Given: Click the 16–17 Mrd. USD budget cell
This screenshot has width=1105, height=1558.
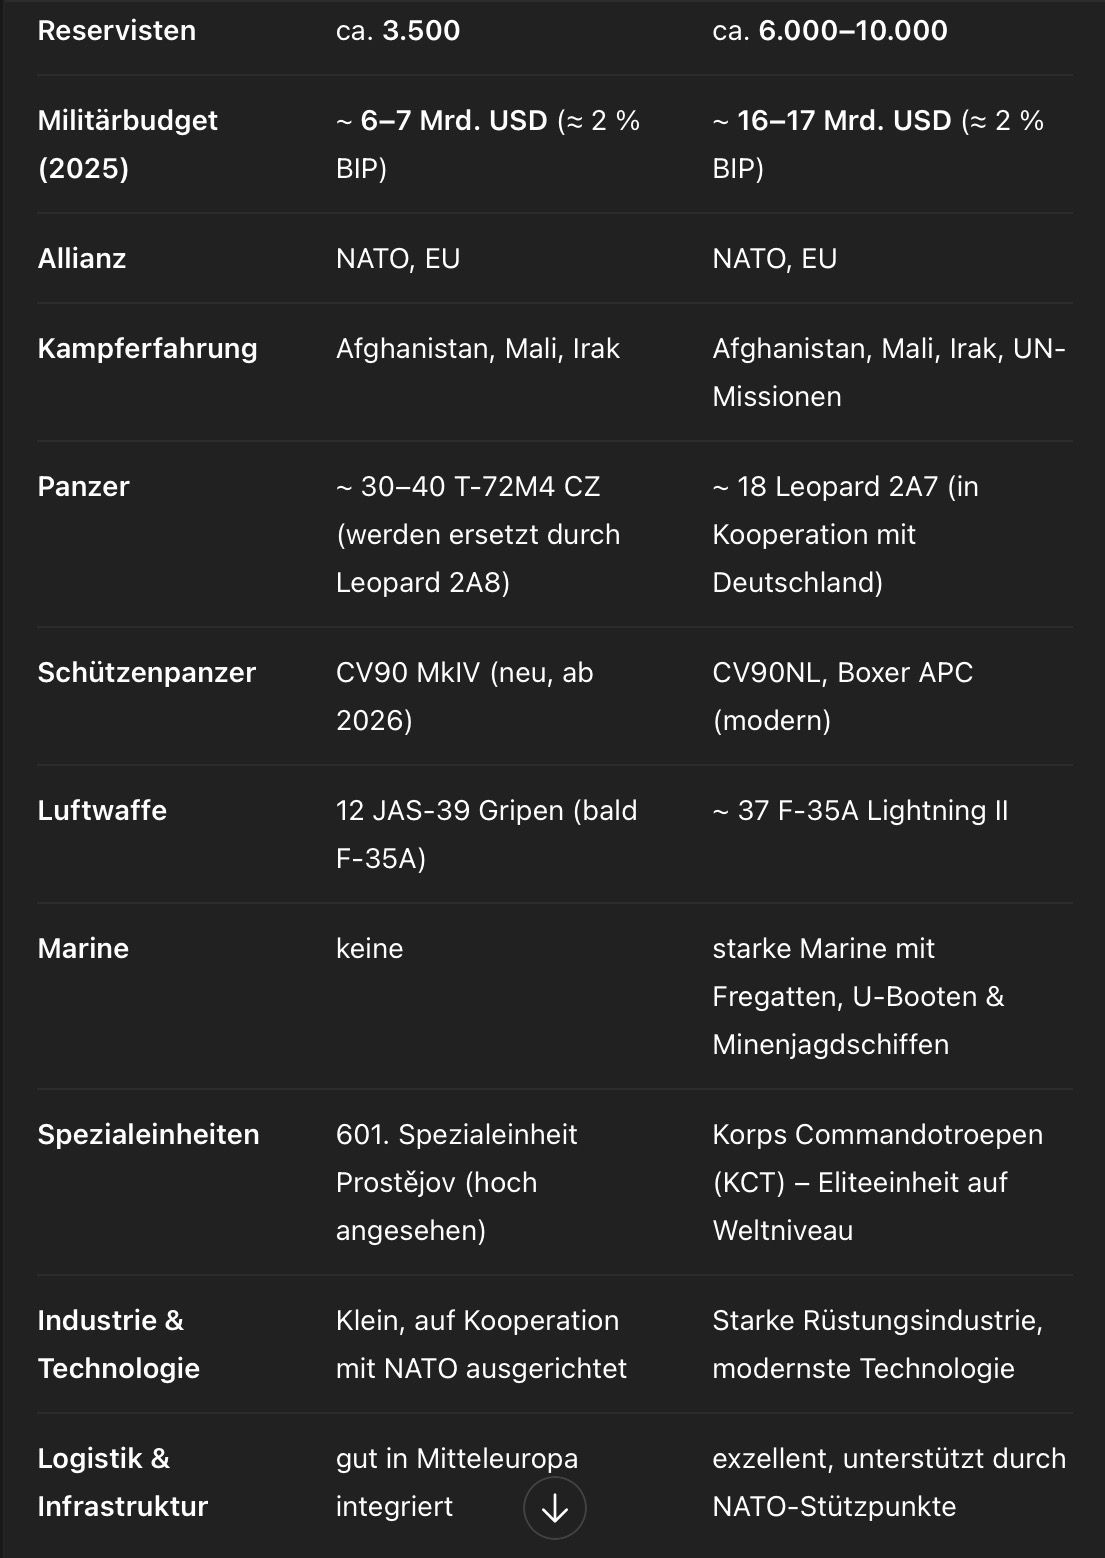Looking at the screenshot, I should [x=877, y=144].
